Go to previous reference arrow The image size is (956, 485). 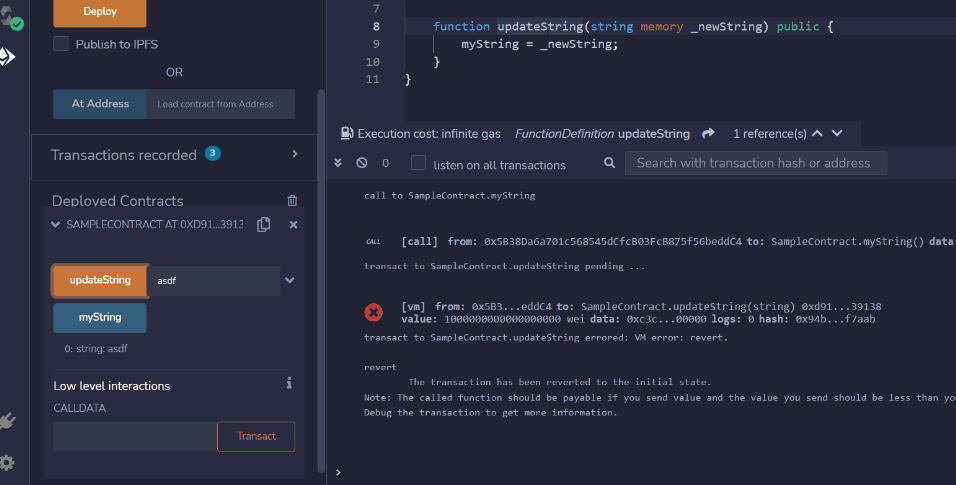[817, 133]
